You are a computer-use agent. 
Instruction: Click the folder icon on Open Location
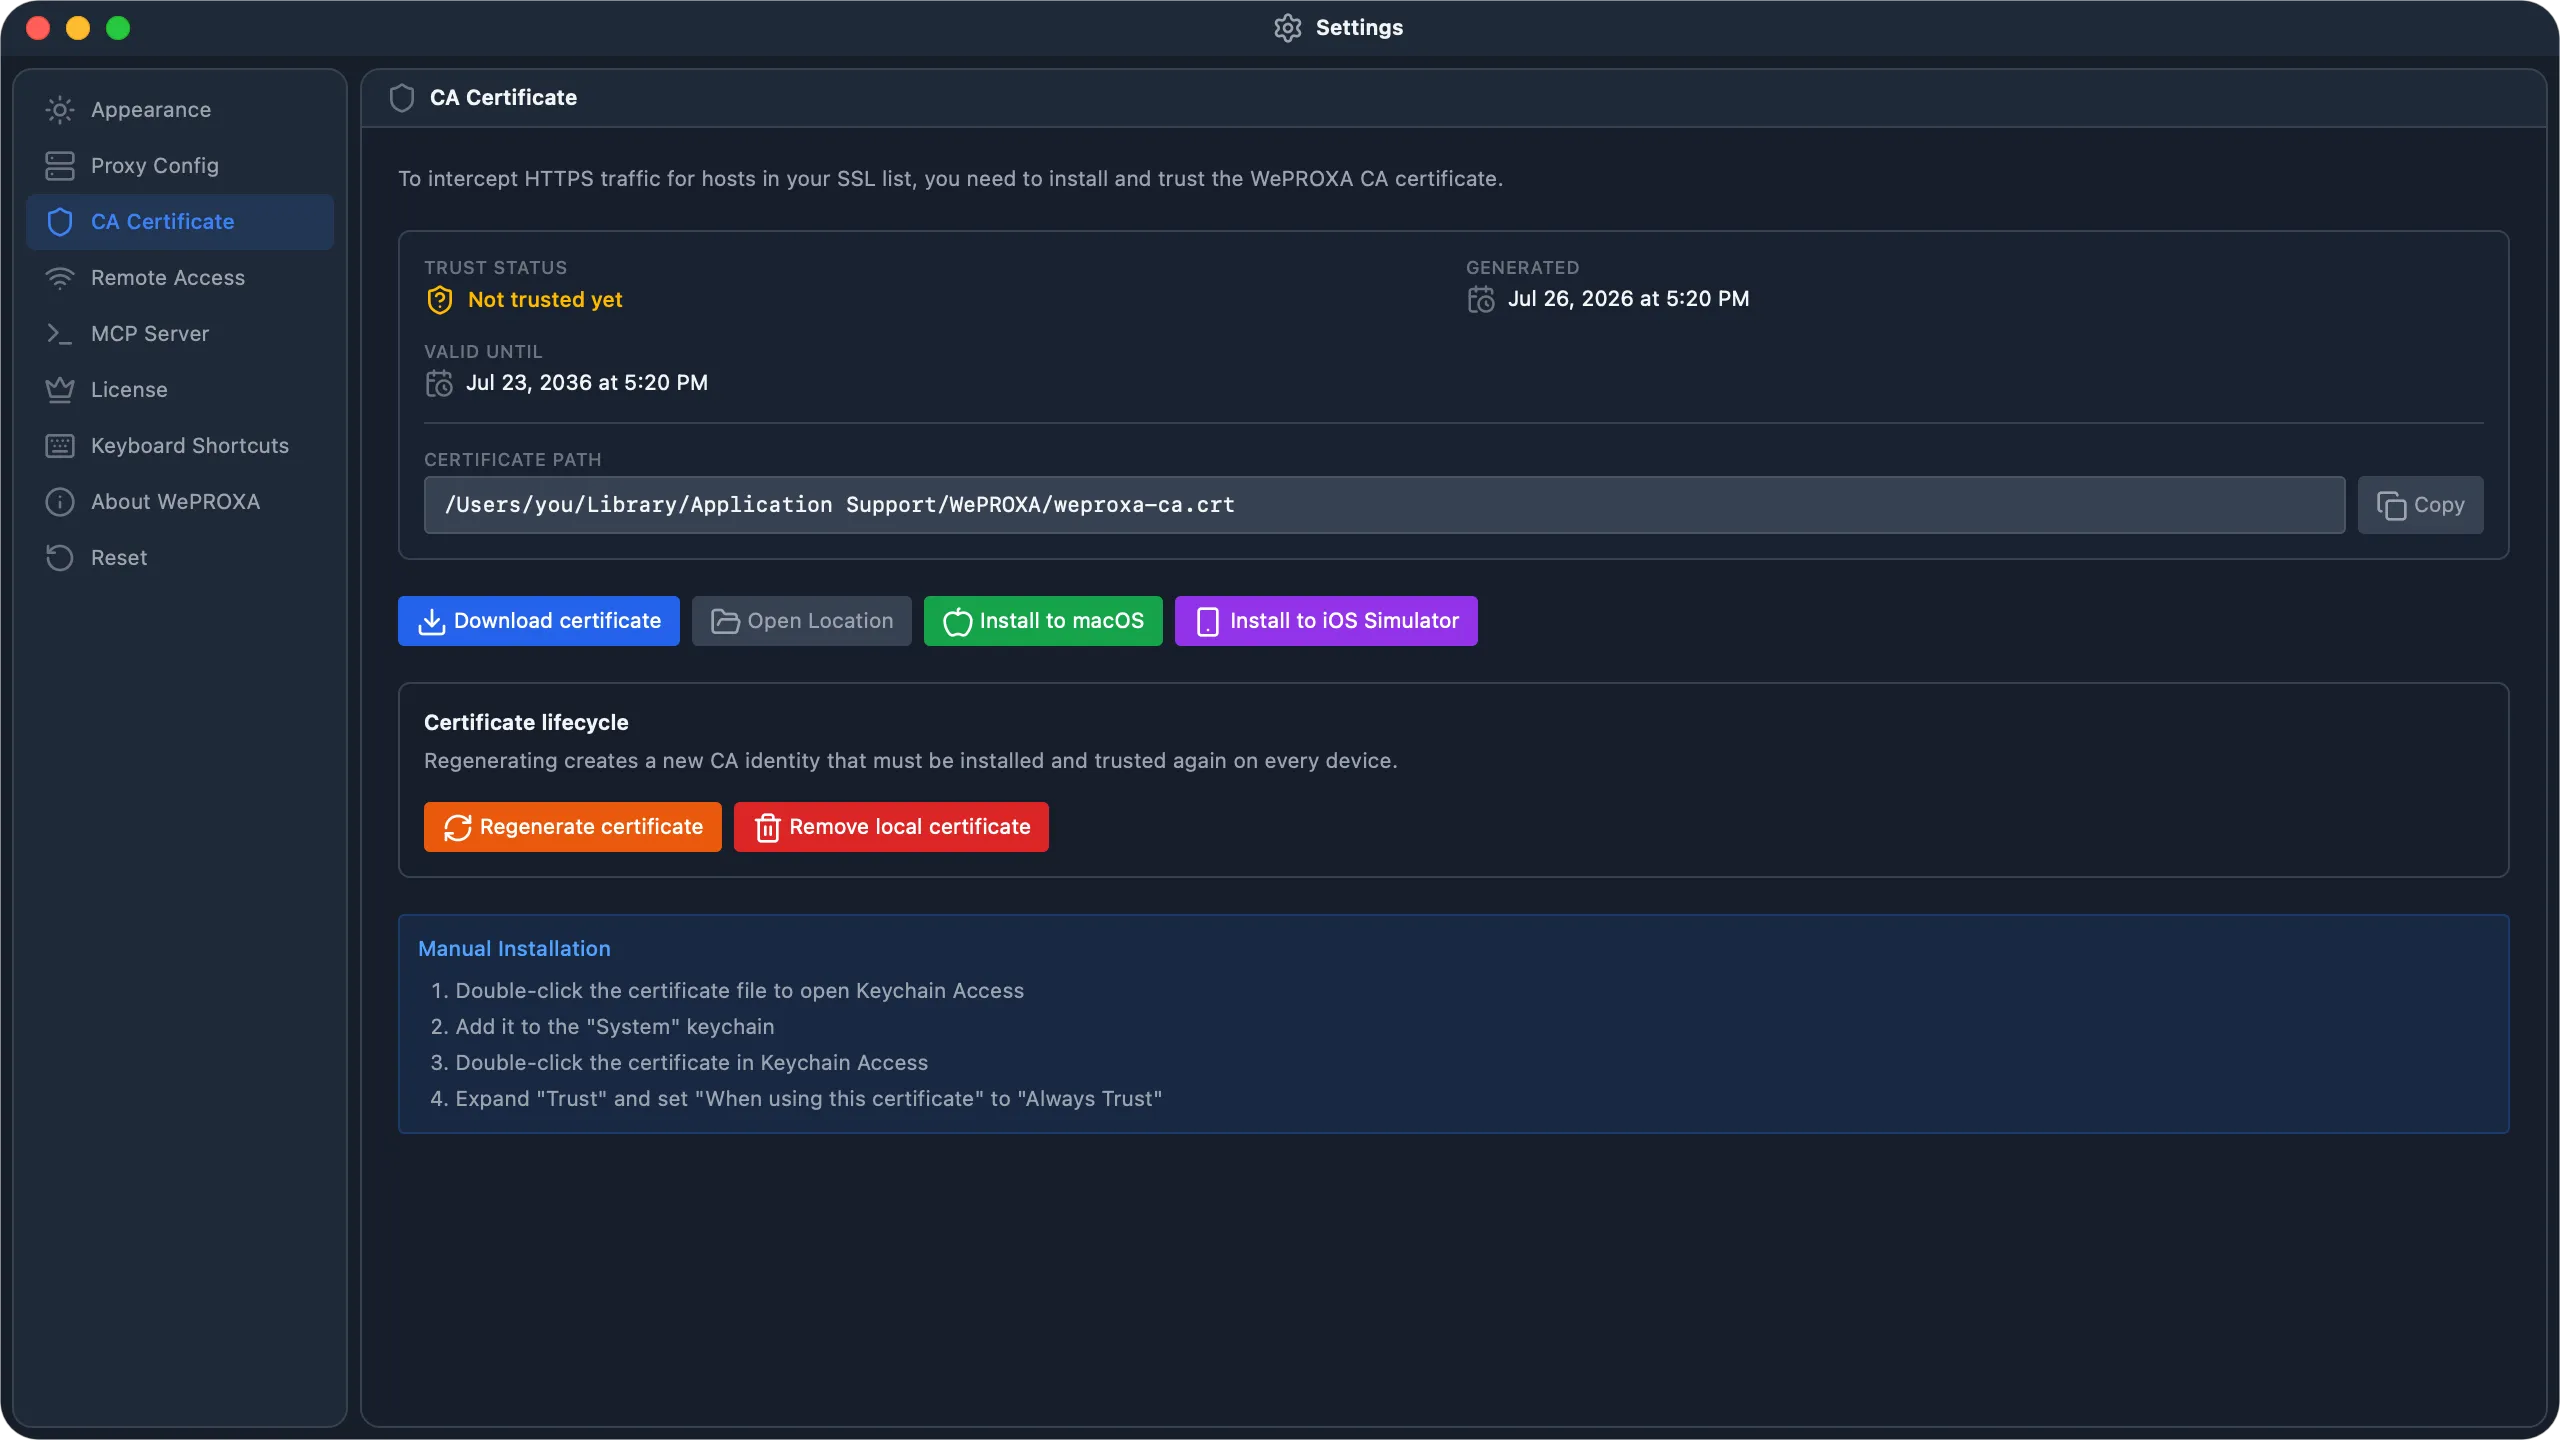(725, 621)
